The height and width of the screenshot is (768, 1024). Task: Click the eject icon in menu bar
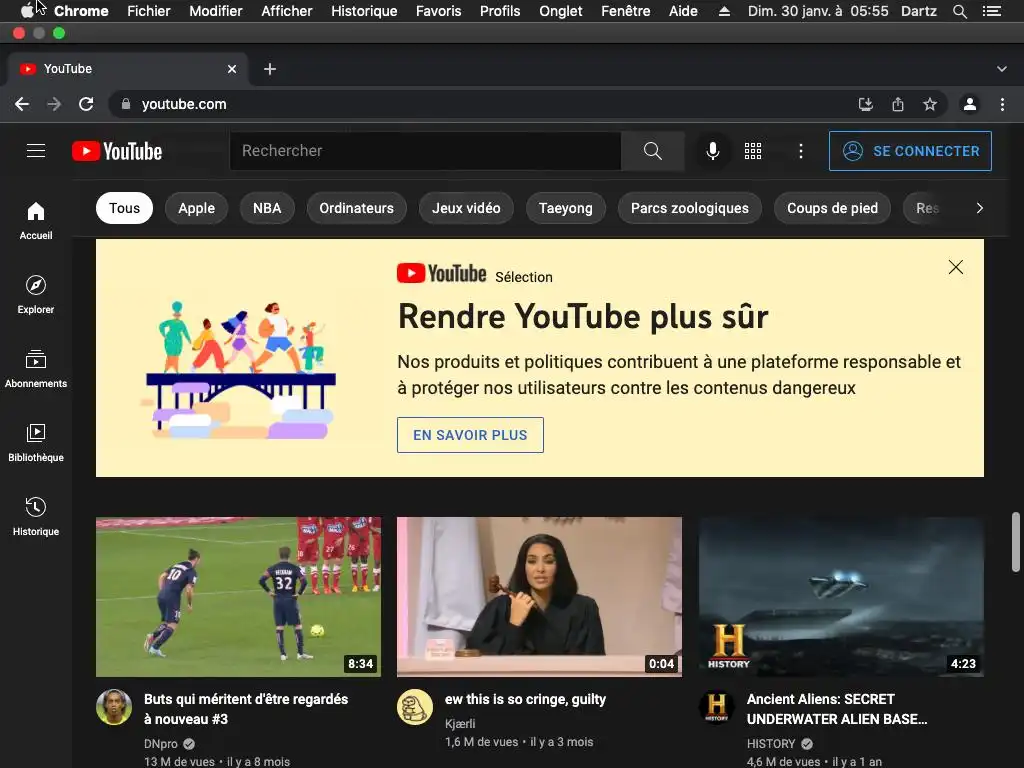pyautogui.click(x=724, y=11)
